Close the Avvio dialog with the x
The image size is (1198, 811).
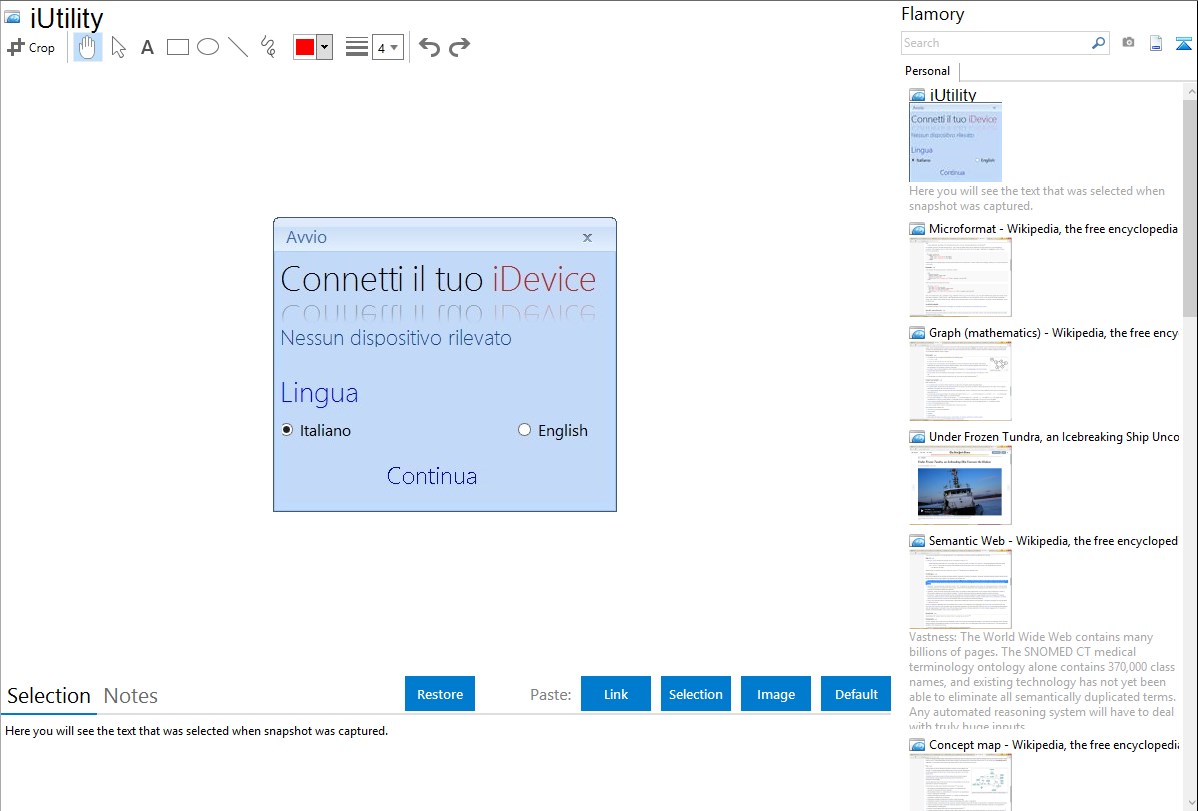click(x=588, y=238)
